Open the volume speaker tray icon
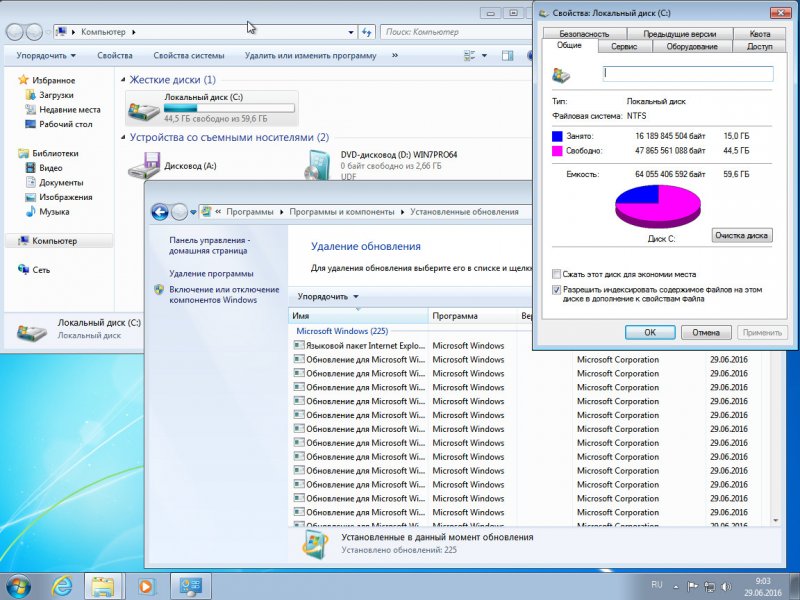This screenshot has width=800, height=600. (x=727, y=586)
